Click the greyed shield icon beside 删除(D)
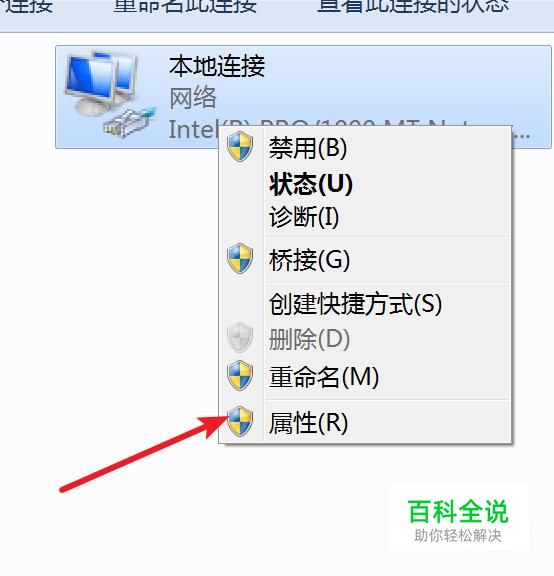Viewport: 554px width, 576px height. click(240, 337)
